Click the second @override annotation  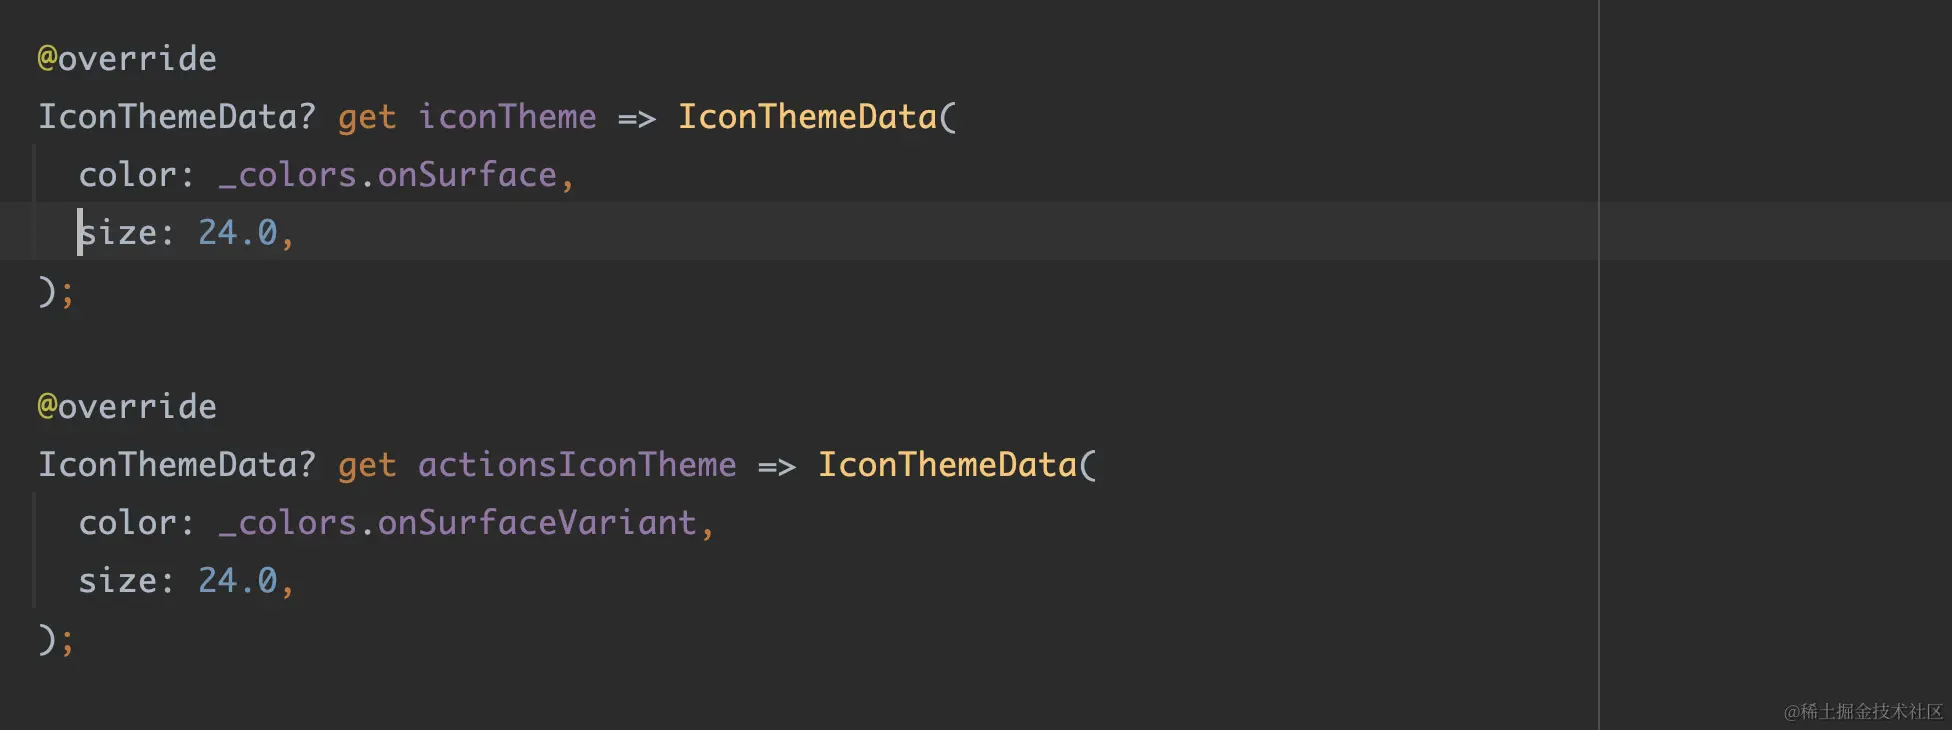(x=127, y=407)
